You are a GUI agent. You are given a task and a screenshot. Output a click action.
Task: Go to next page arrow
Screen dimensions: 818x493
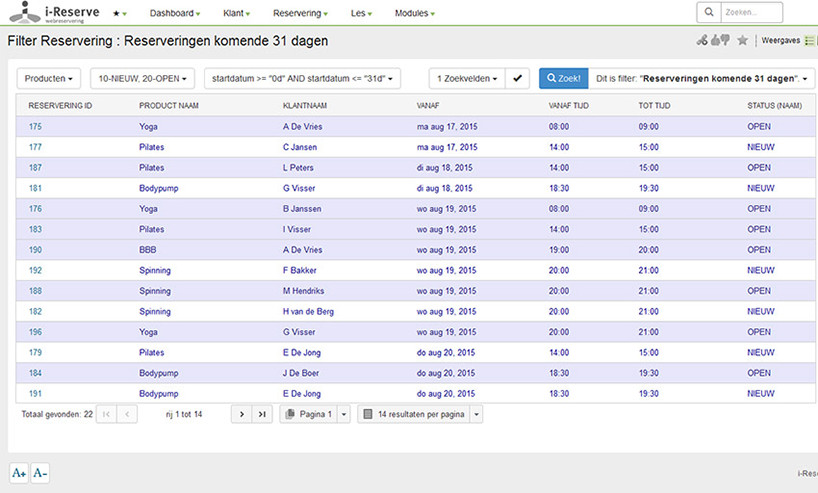240,414
